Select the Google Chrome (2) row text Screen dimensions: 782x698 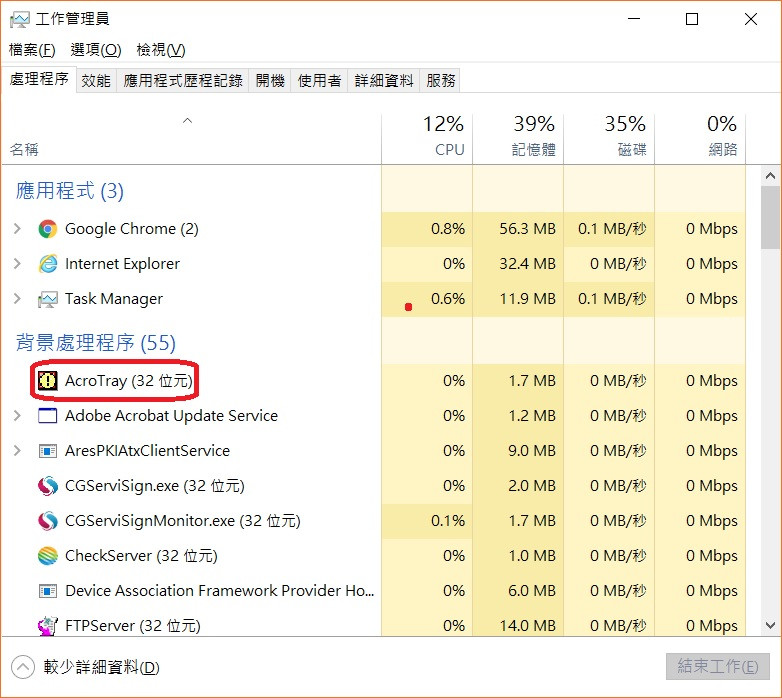(132, 229)
